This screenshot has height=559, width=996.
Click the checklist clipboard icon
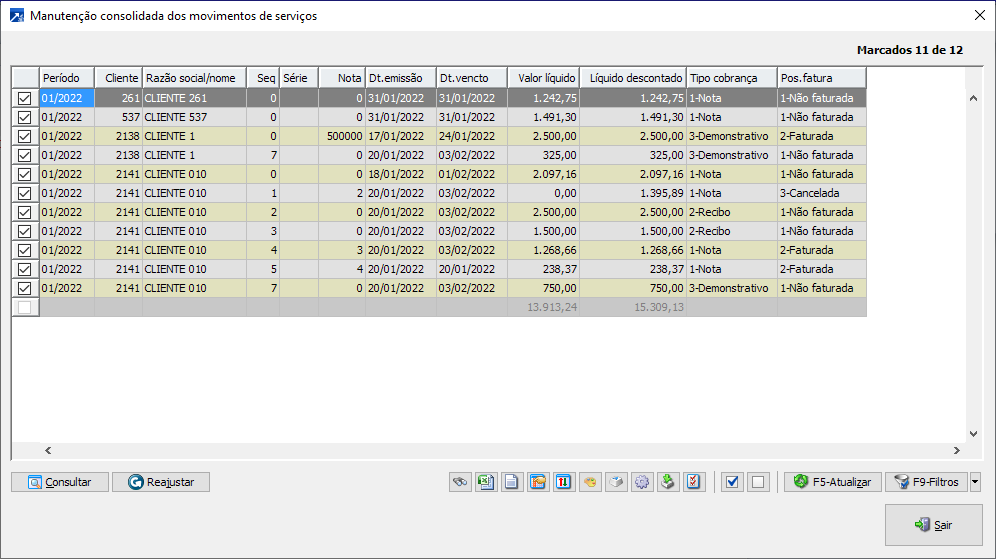pos(694,482)
